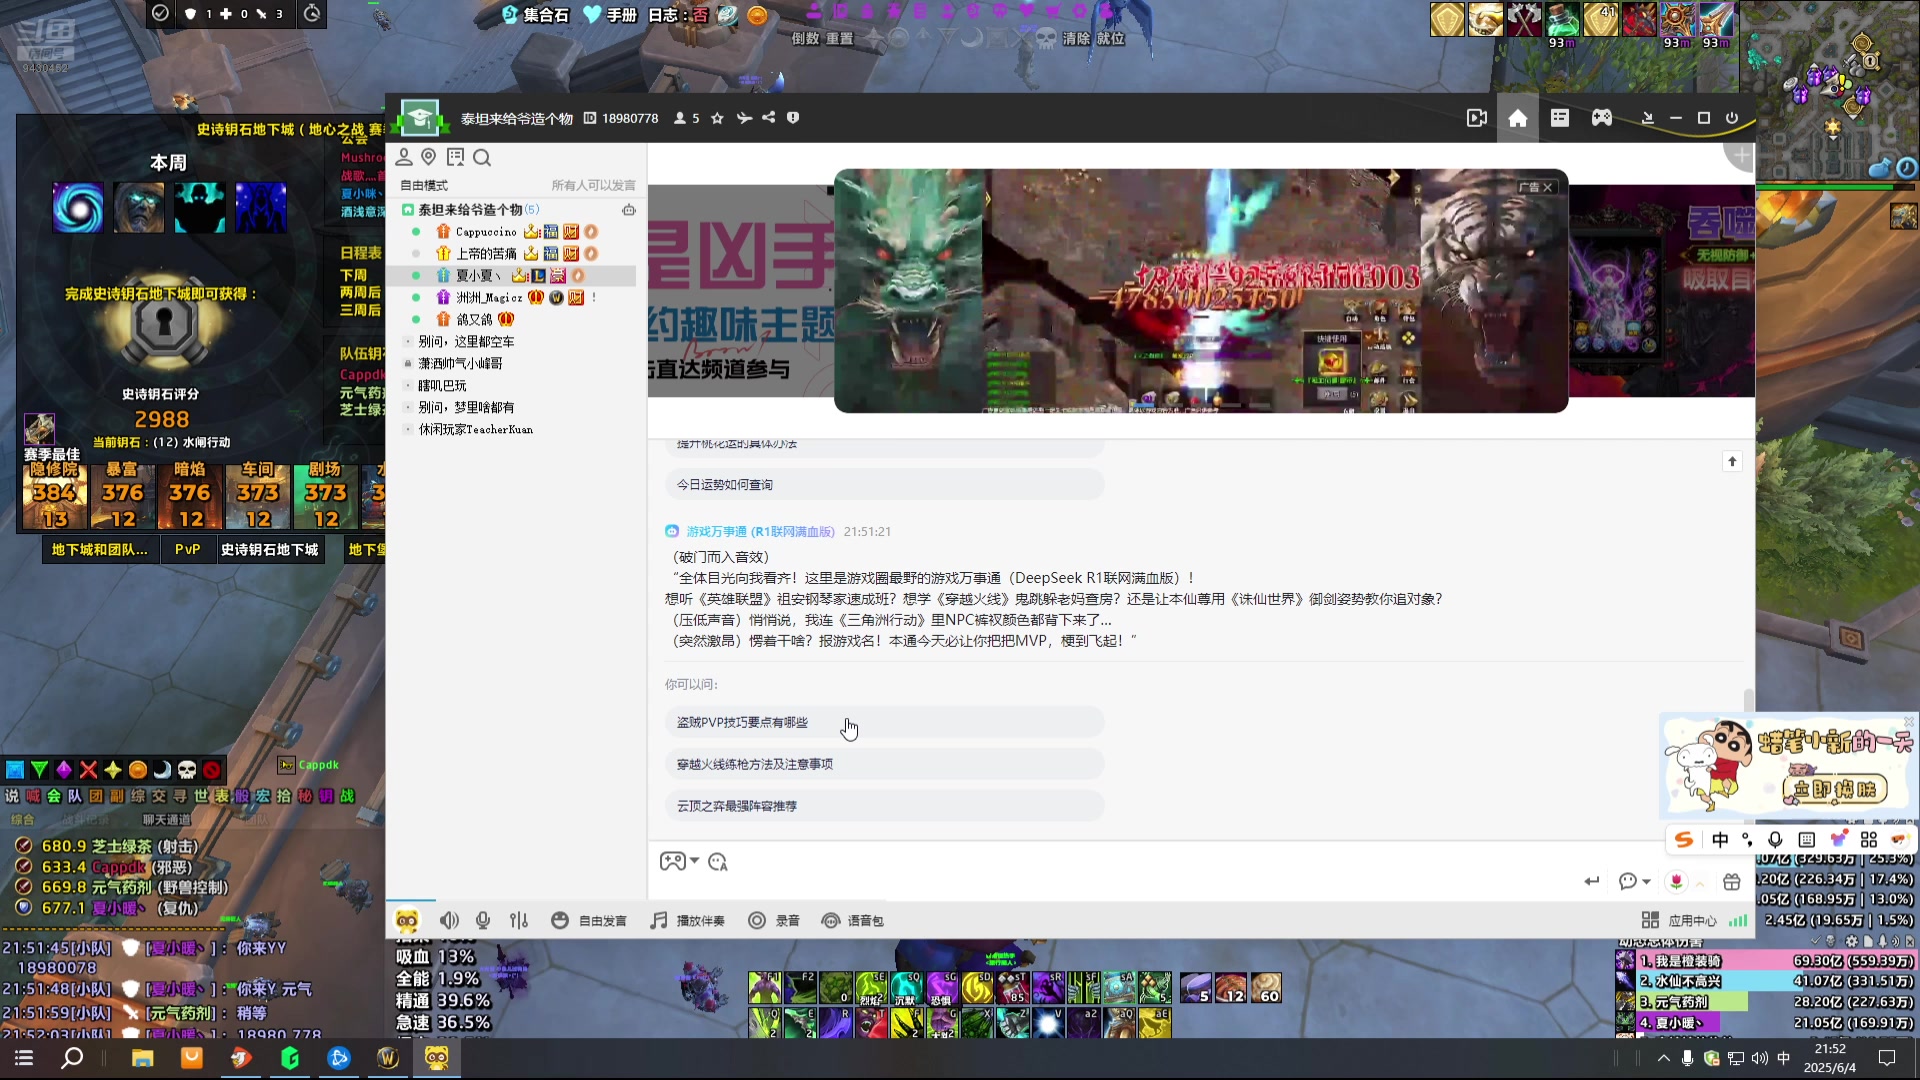Expand the flower gift chevron
1920x1080 pixels.
[x=1699, y=883]
